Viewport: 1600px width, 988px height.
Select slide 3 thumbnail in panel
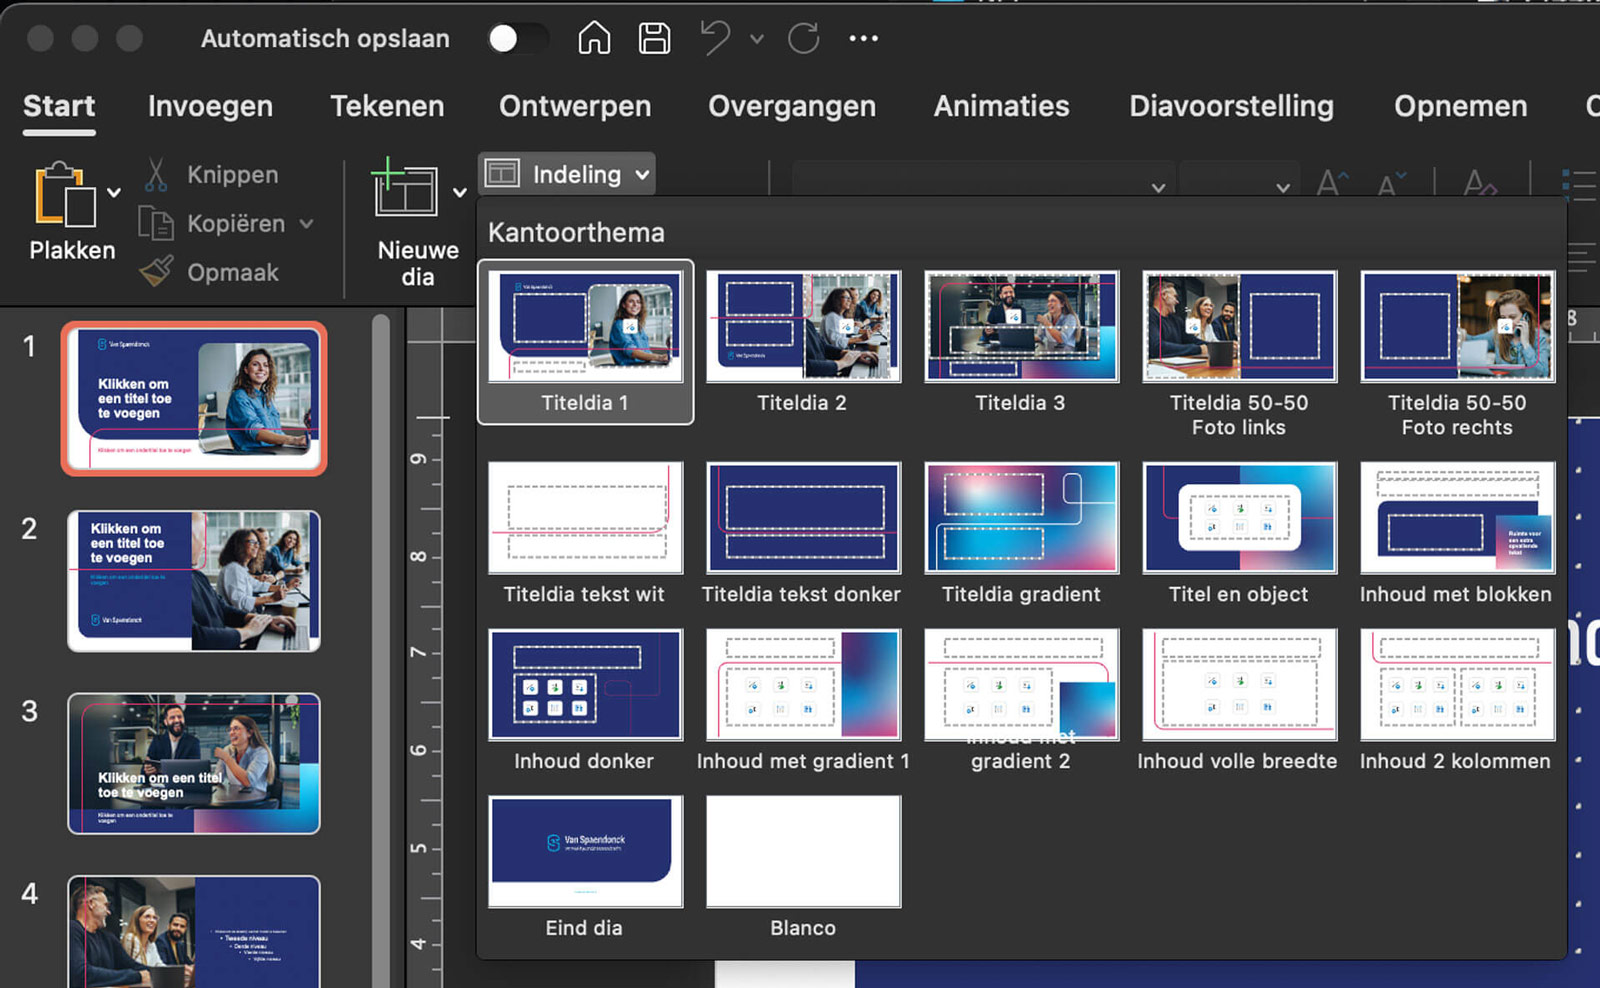[x=194, y=764]
